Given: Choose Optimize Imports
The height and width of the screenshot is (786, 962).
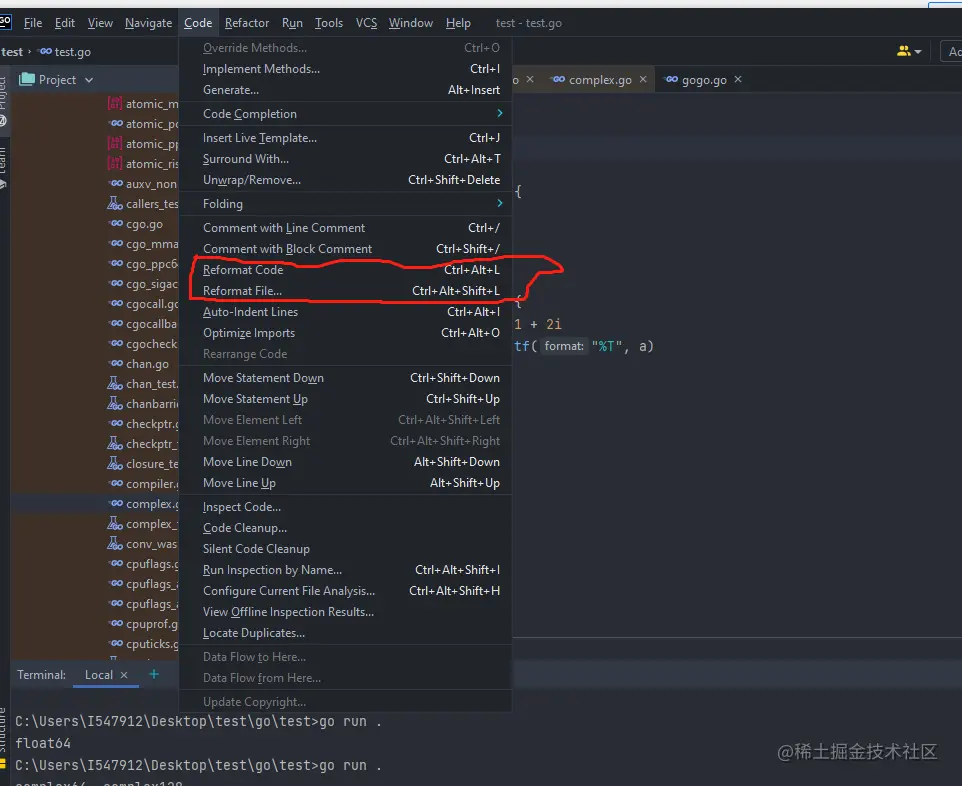Looking at the screenshot, I should [x=346, y=333].
